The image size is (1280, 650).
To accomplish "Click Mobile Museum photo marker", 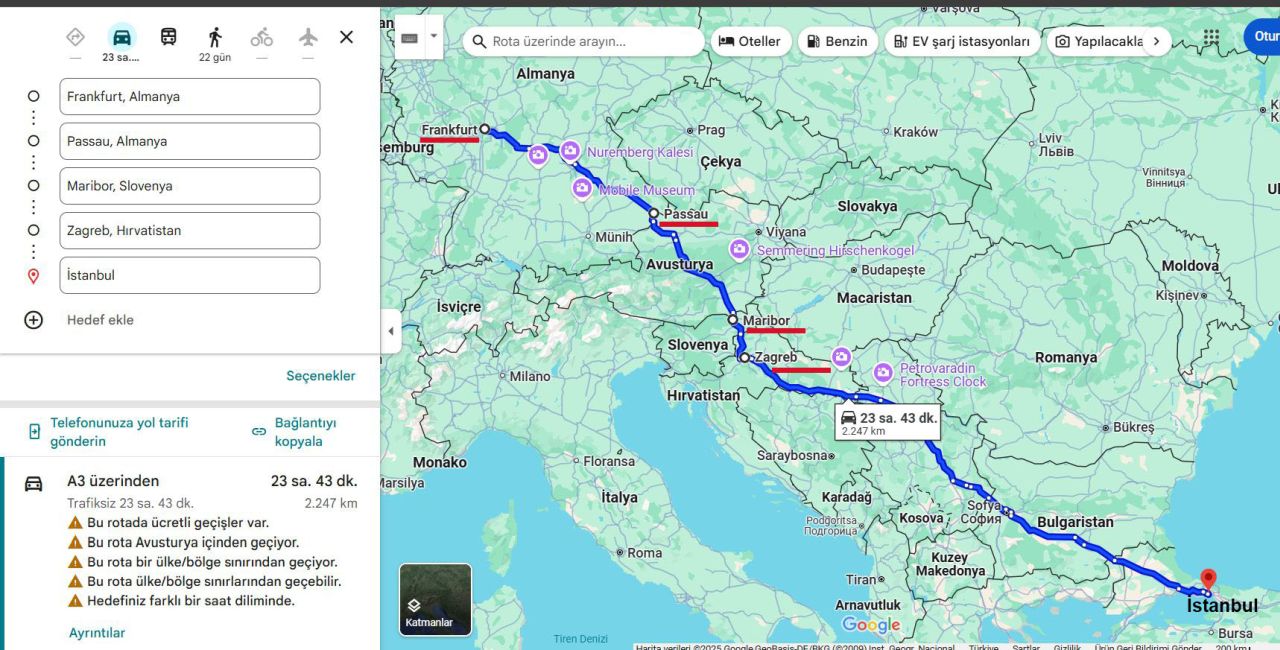I will click(582, 188).
